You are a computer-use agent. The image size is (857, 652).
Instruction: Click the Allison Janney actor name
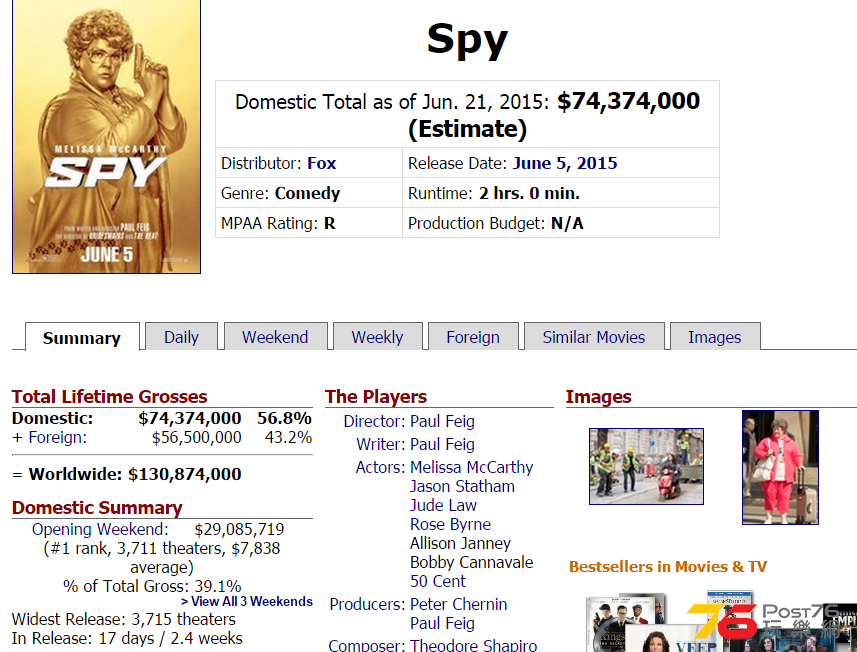461,543
